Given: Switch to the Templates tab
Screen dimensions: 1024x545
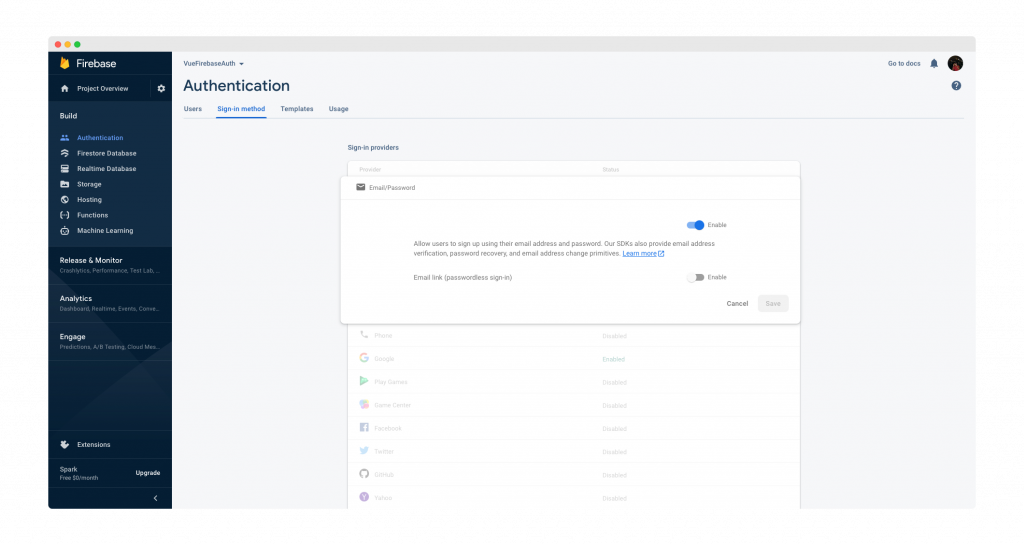Looking at the screenshot, I should pos(296,109).
